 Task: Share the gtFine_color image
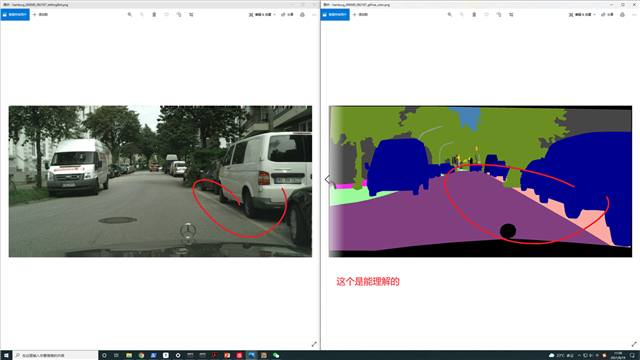[x=608, y=15]
